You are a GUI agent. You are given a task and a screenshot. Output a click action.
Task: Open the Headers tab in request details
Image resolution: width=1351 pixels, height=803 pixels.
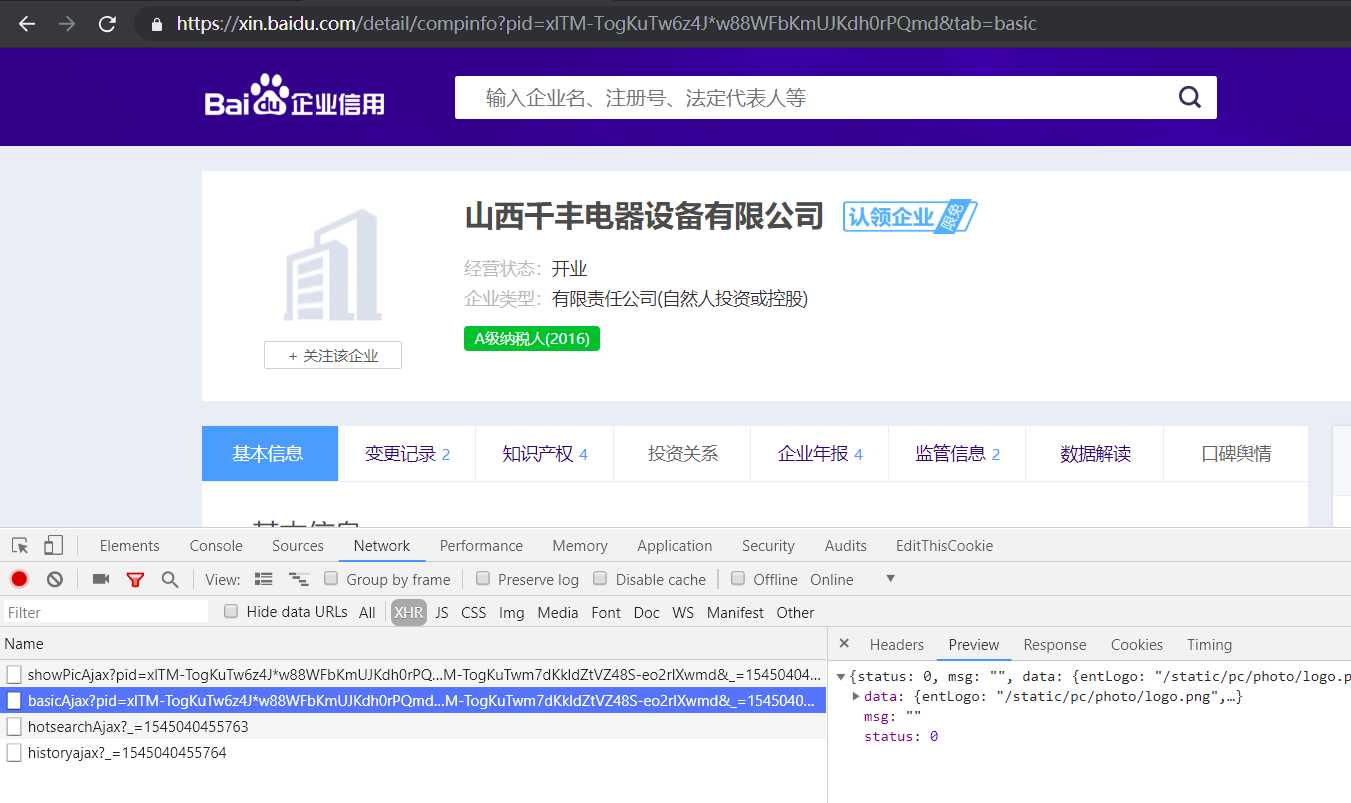click(896, 644)
